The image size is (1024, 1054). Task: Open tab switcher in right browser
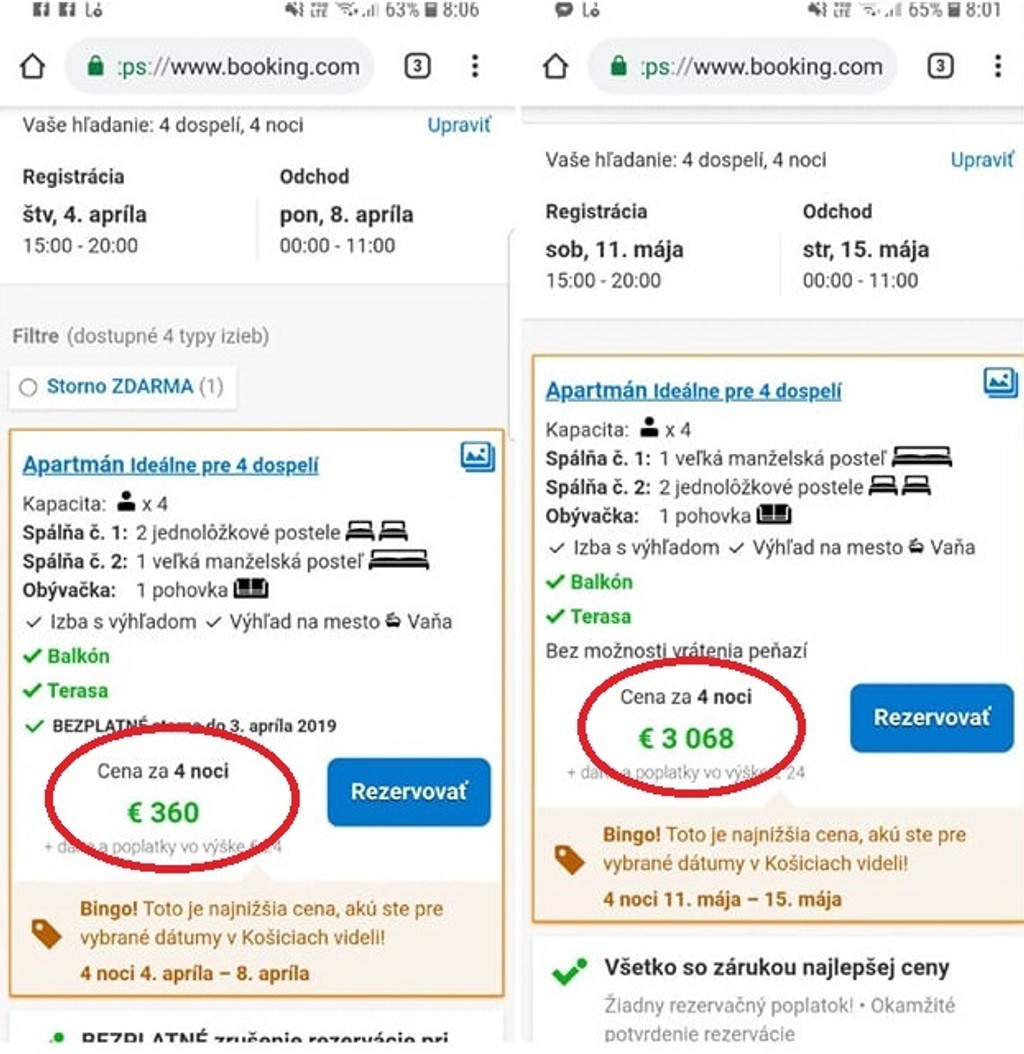[940, 67]
